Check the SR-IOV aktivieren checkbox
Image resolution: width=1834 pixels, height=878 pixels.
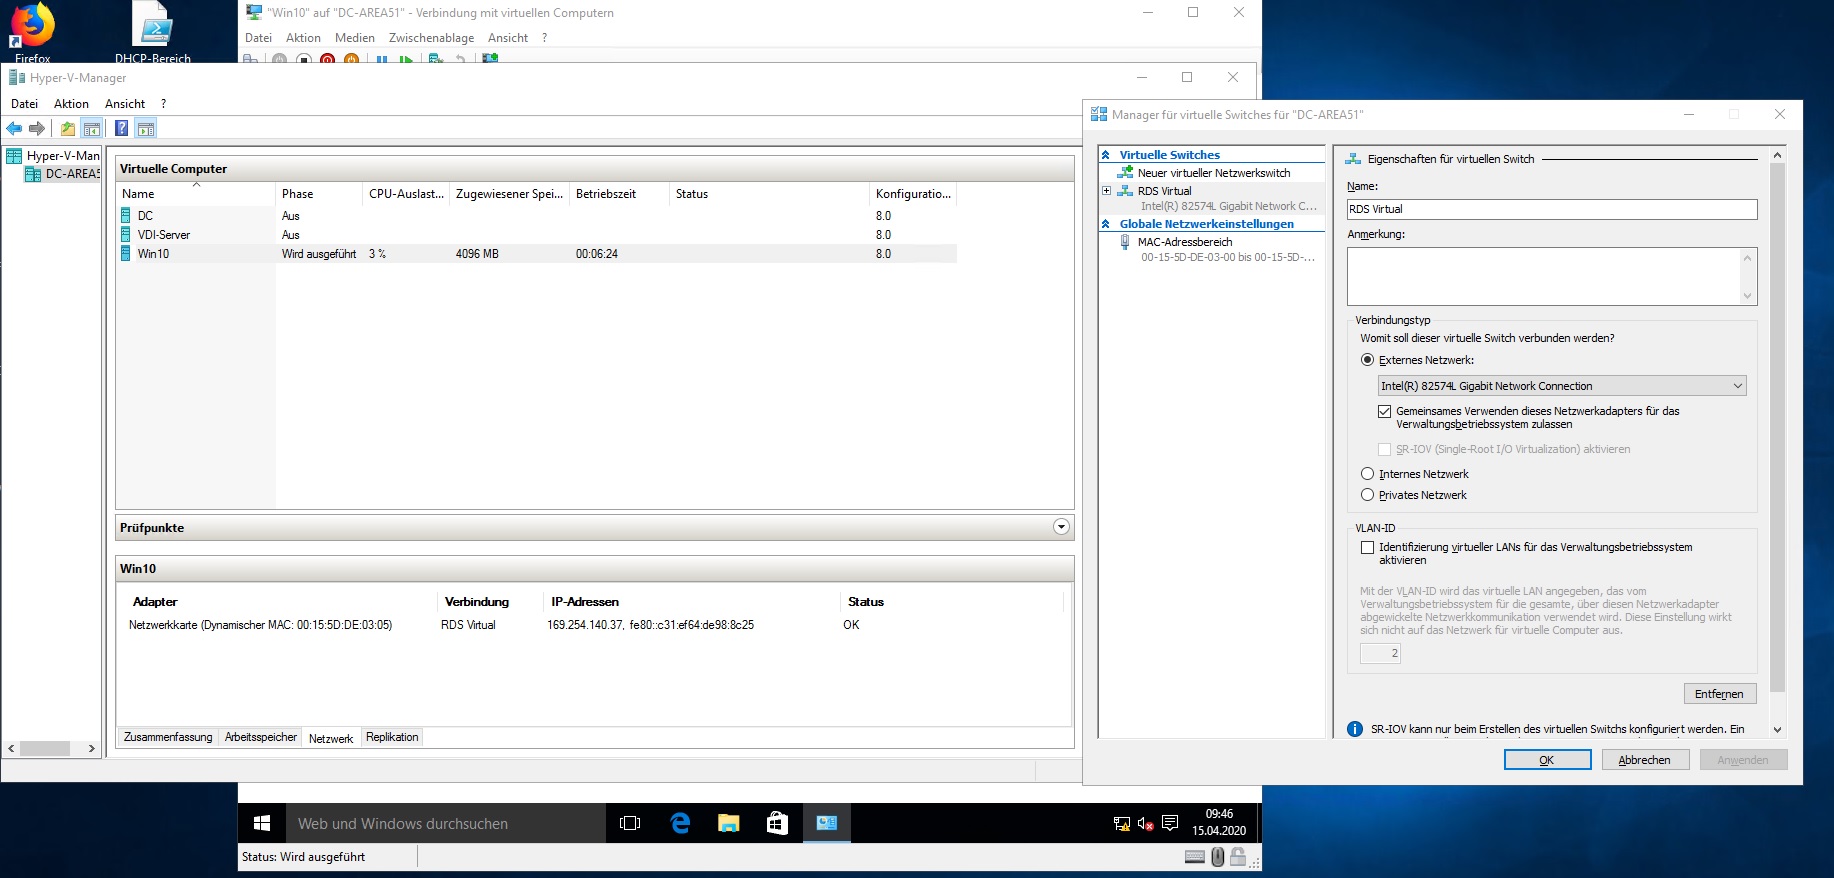[1384, 449]
